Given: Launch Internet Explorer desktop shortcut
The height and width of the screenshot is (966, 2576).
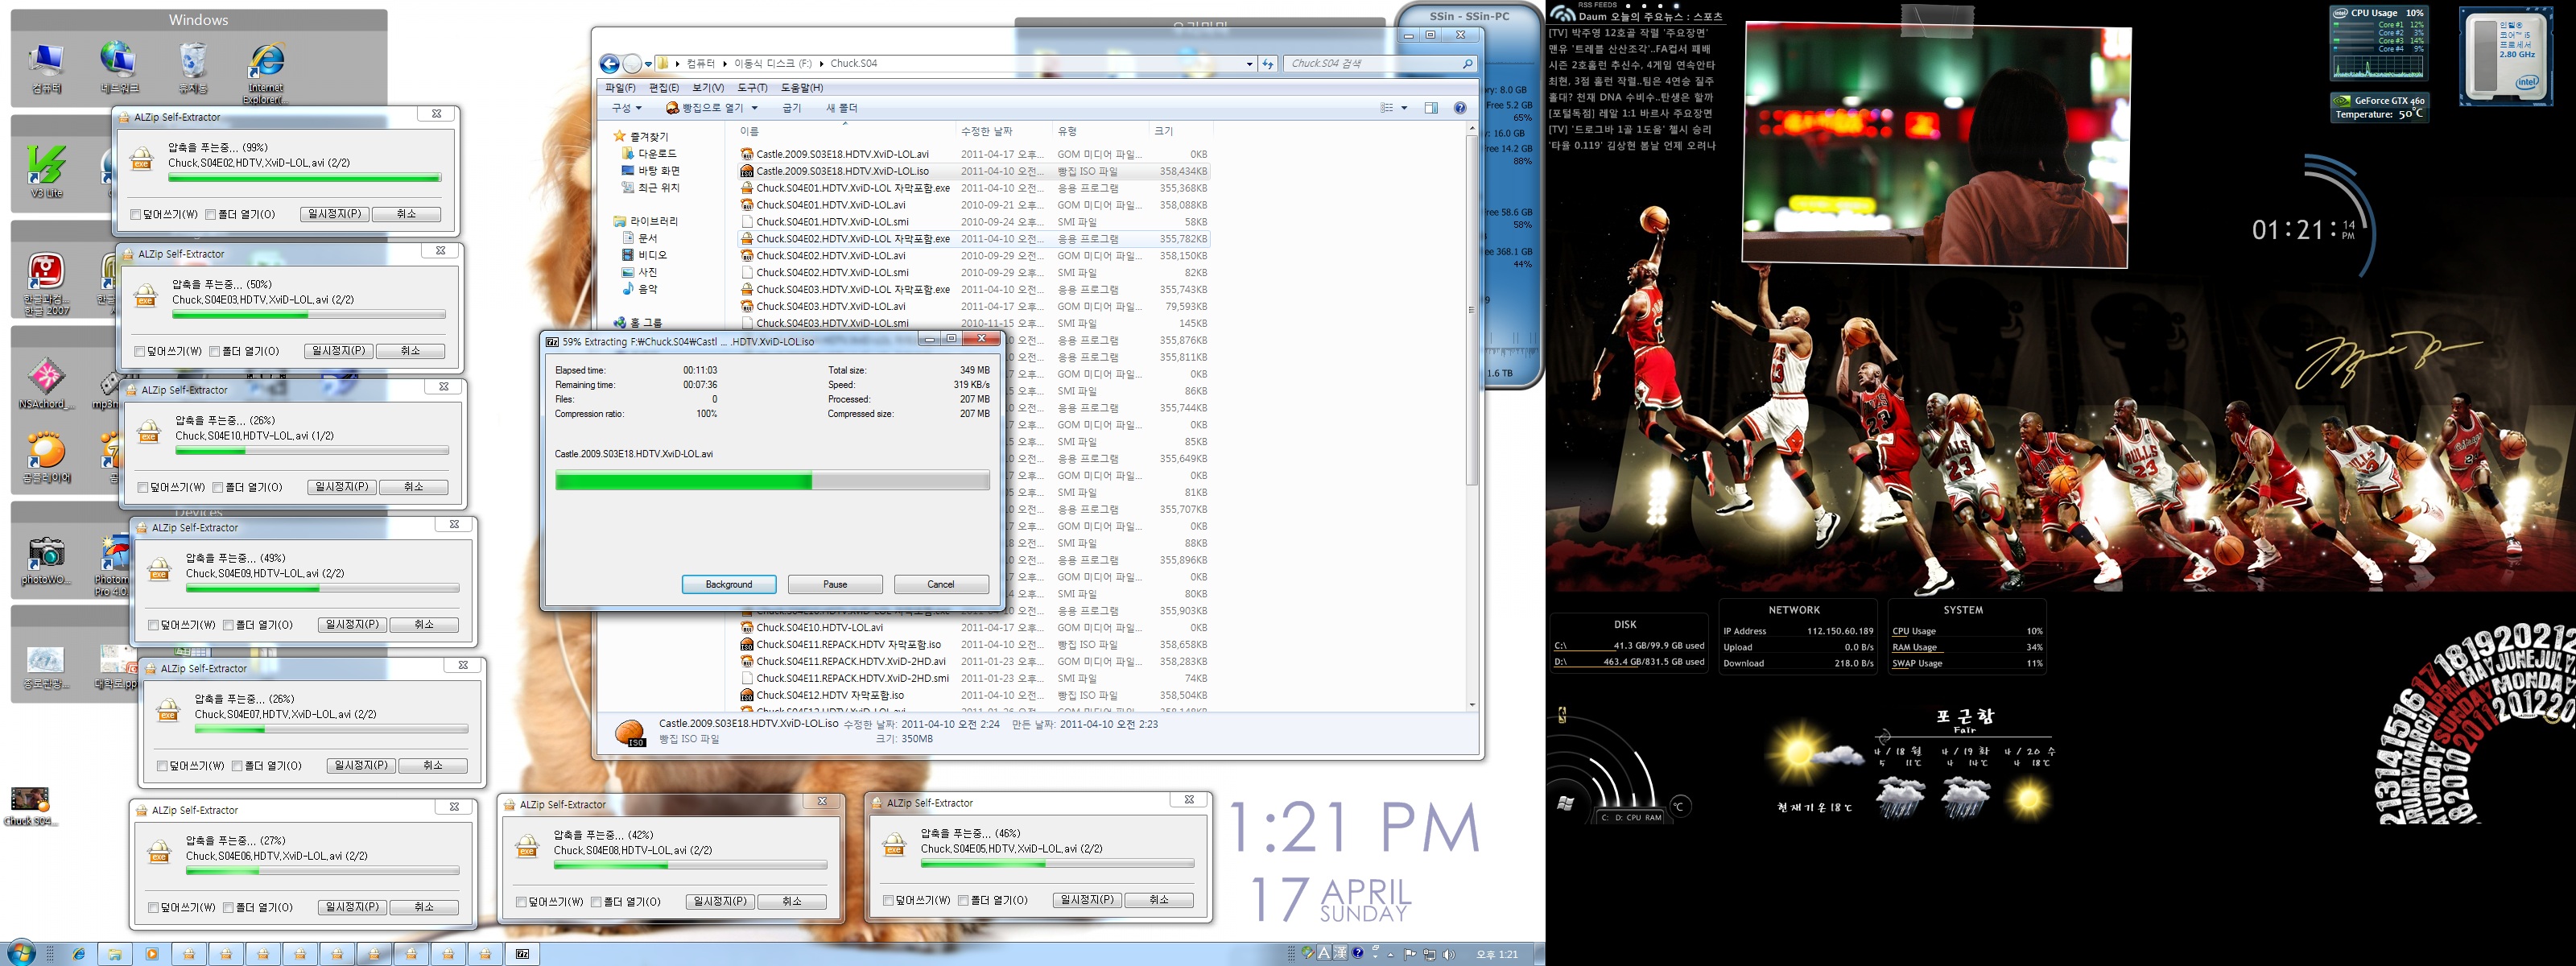Looking at the screenshot, I should pyautogui.click(x=266, y=72).
